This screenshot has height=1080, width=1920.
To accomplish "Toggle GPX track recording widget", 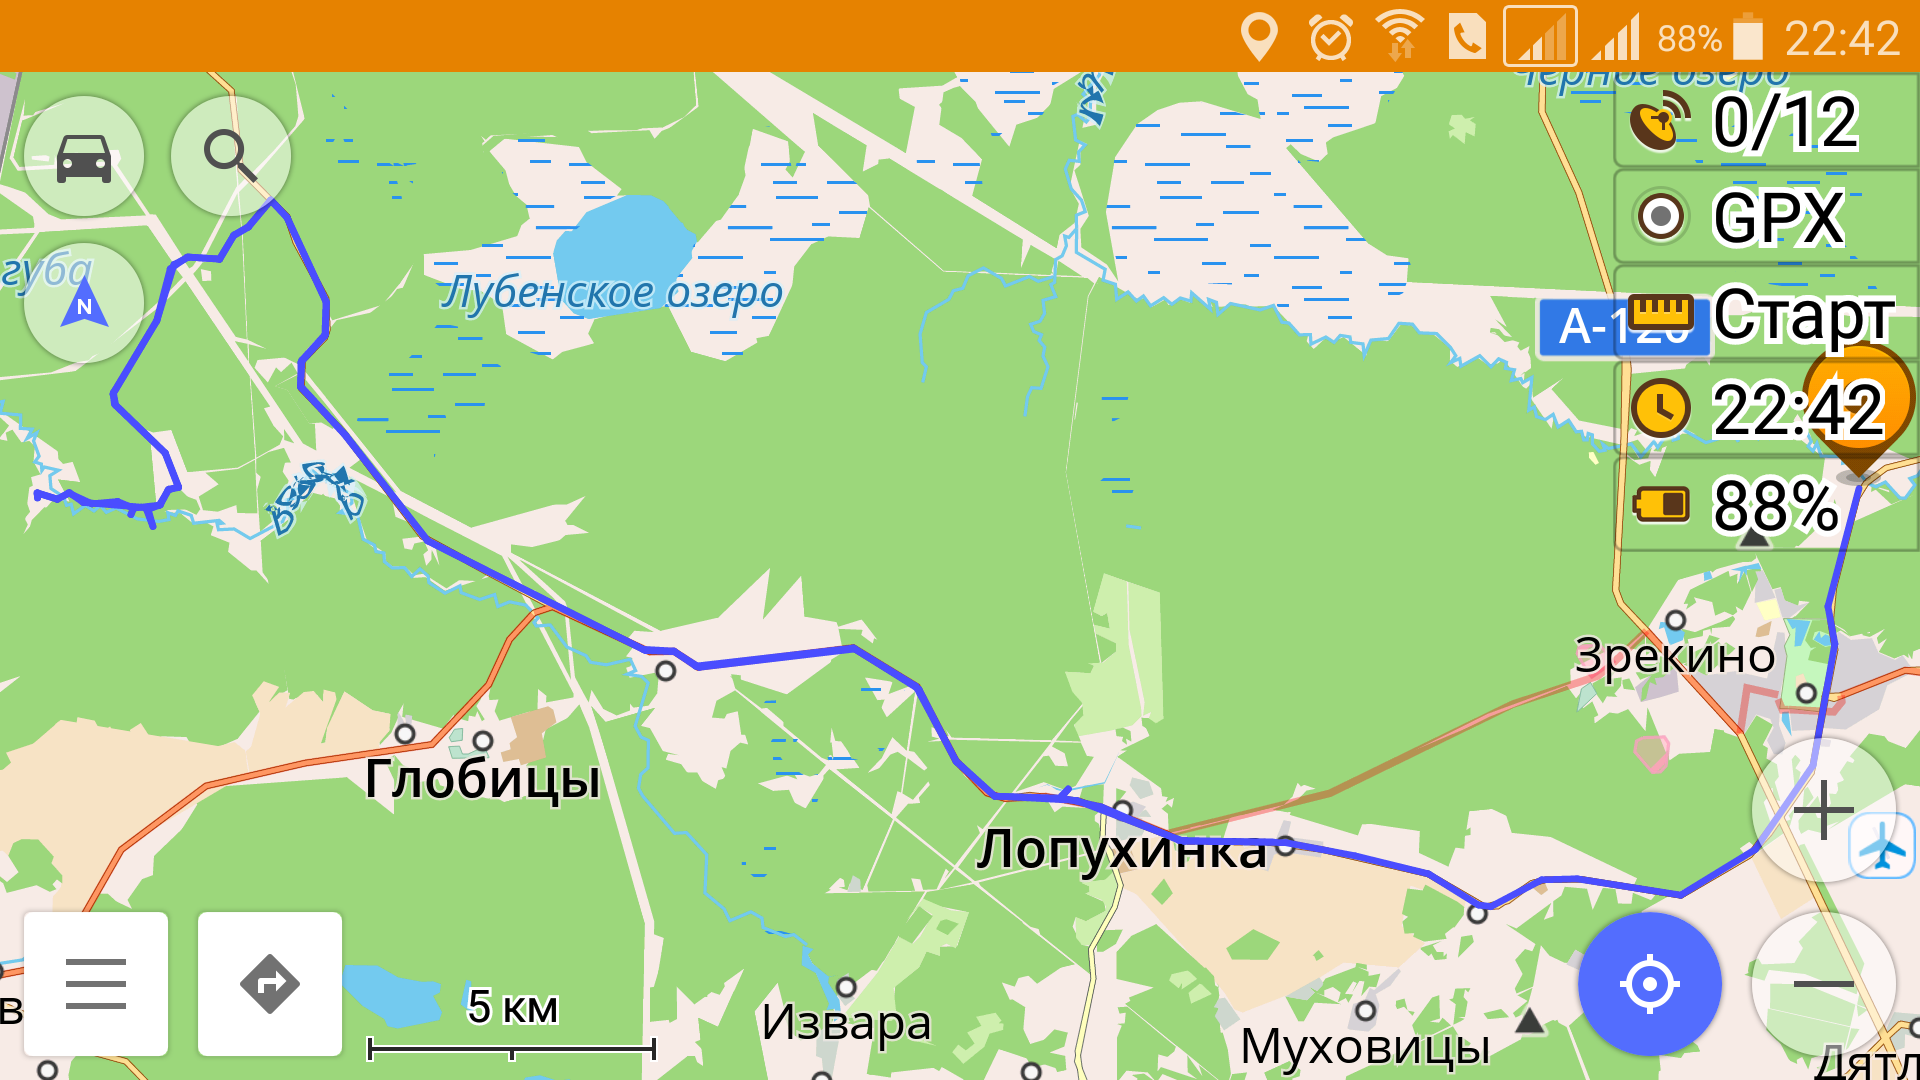I will click(x=1767, y=216).
